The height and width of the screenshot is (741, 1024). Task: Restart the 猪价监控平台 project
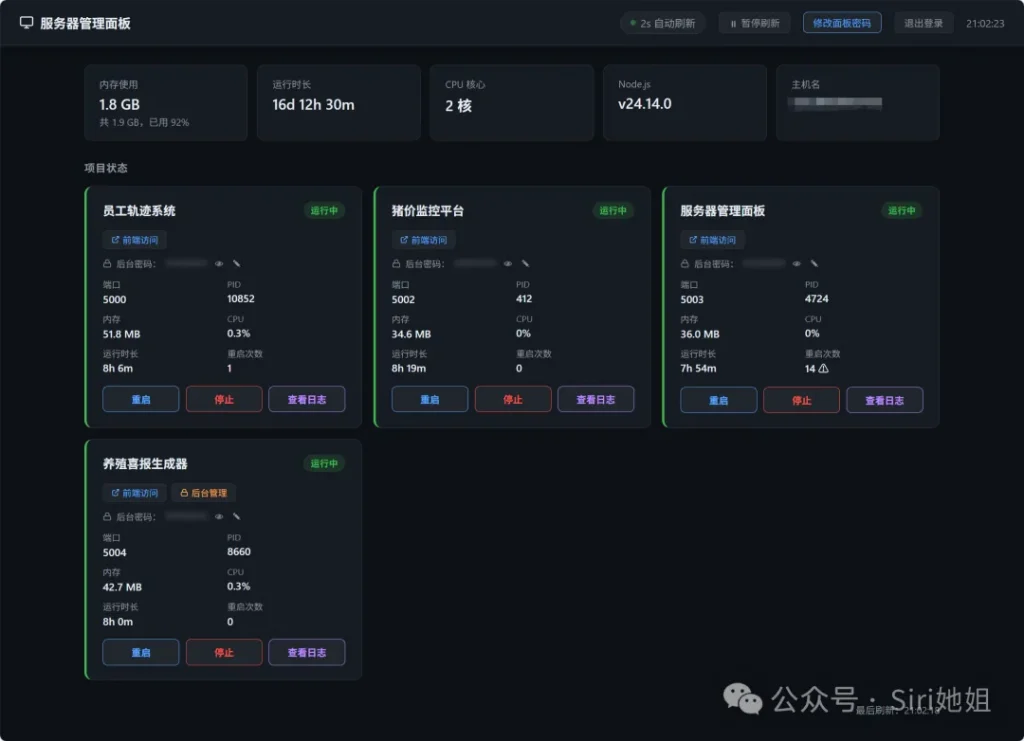(430, 399)
